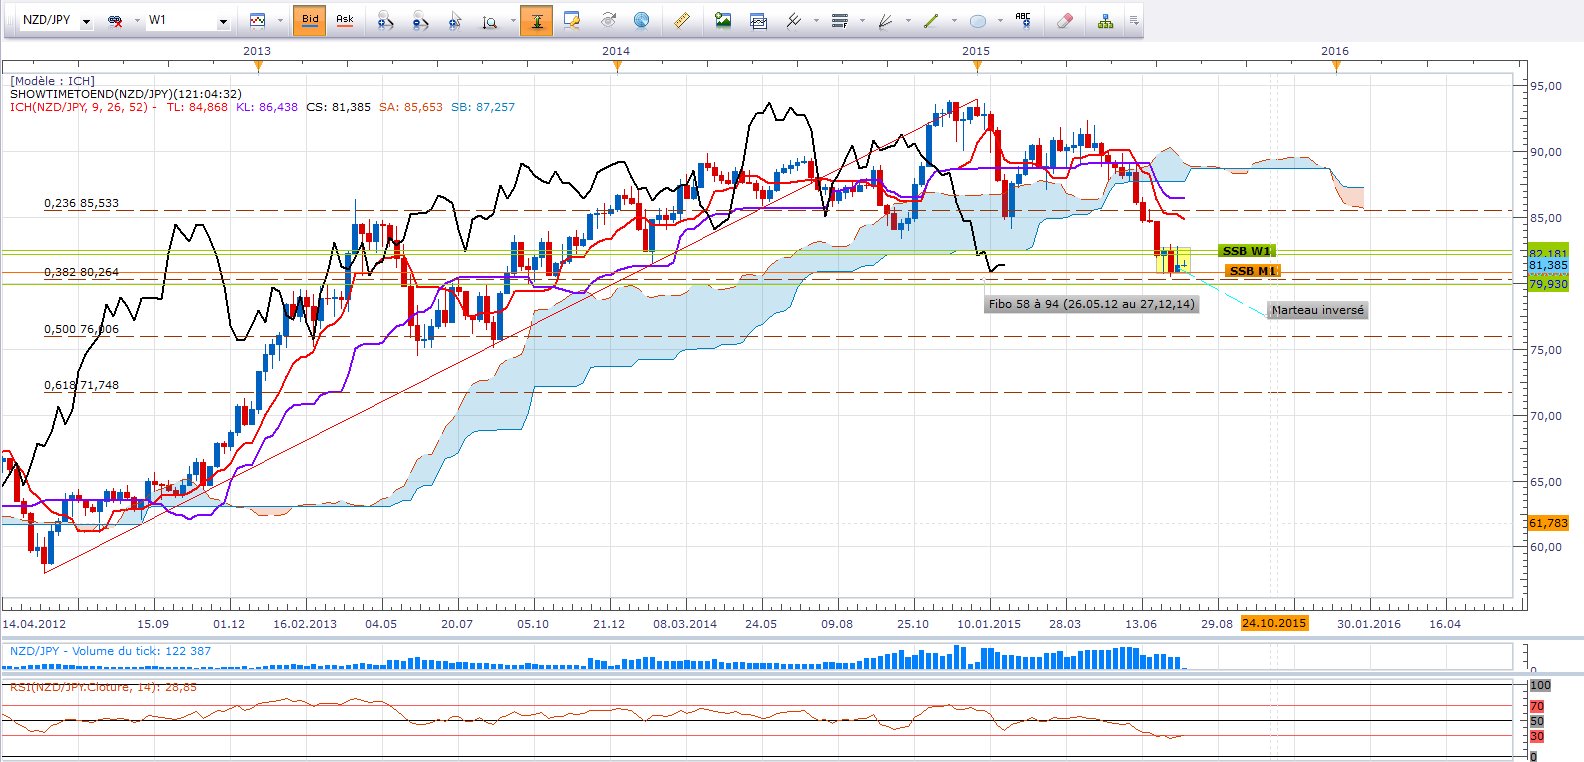Select the Fibonacci levels tool
Image resolution: width=1584 pixels, height=762 pixels.
pos(840,20)
